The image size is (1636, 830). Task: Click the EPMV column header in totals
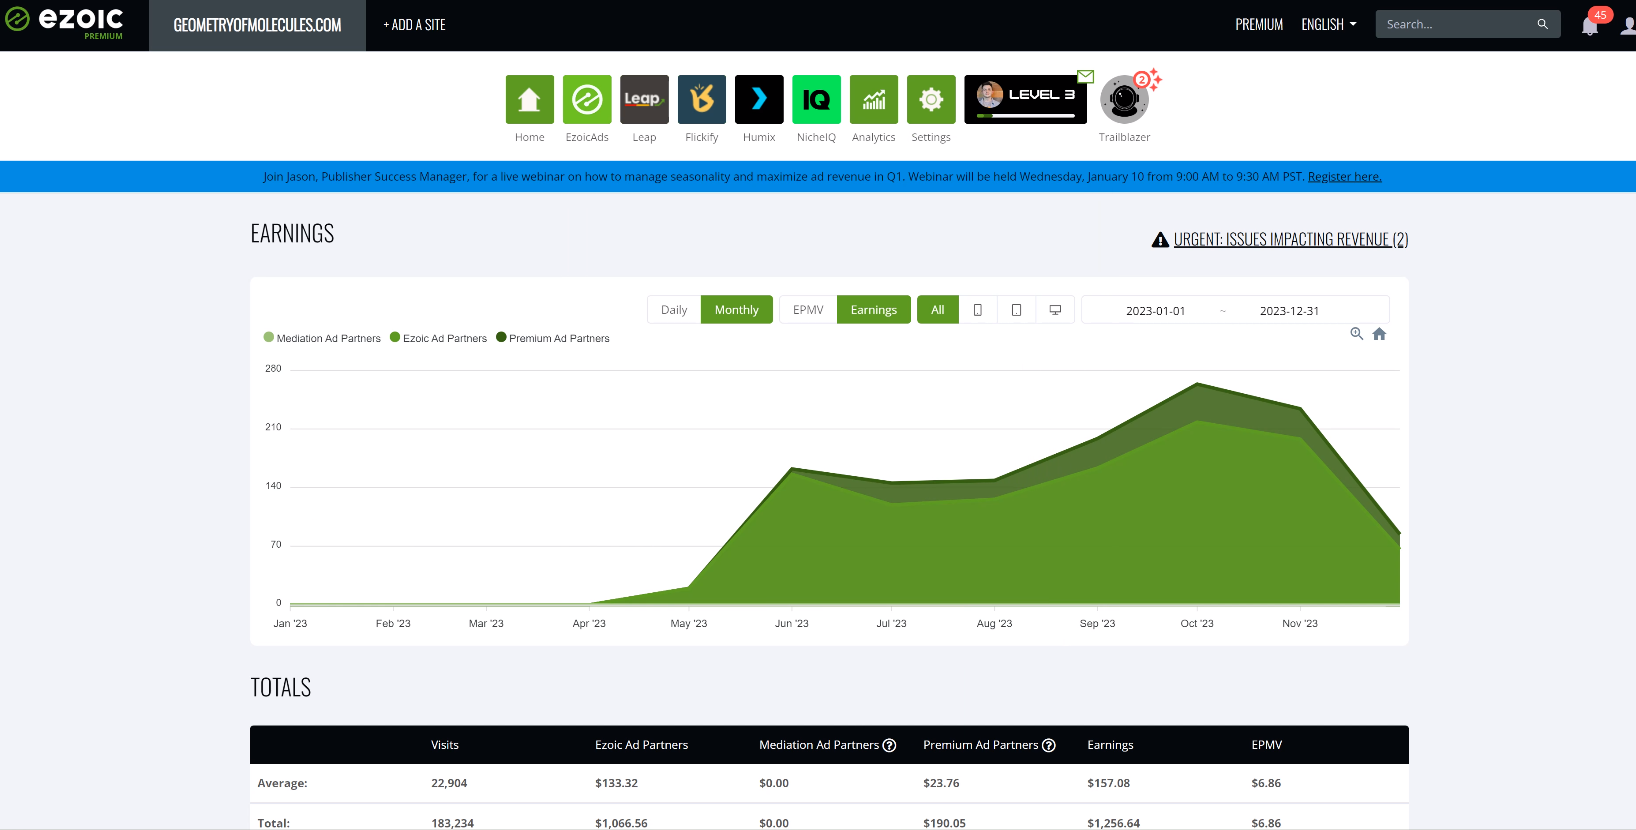(1266, 745)
